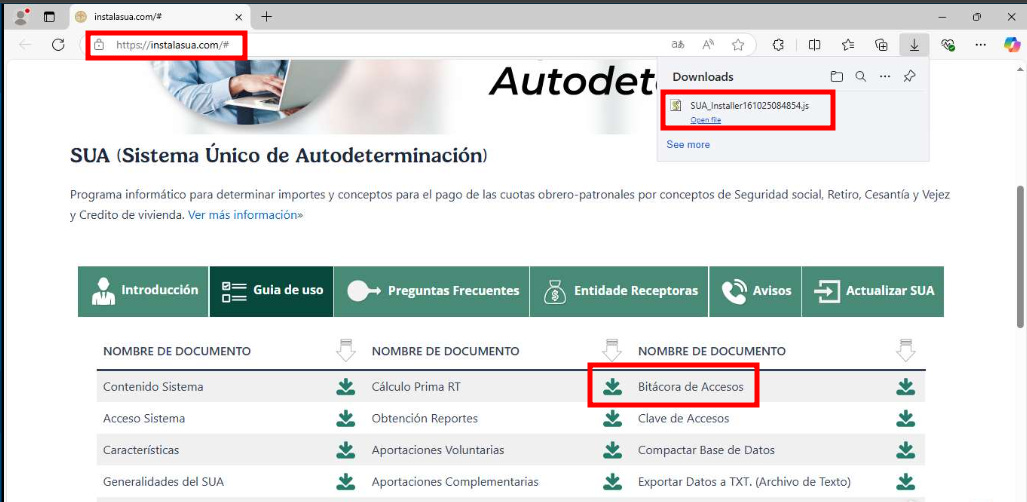
Task: Open the Introducción tab
Action: [143, 291]
